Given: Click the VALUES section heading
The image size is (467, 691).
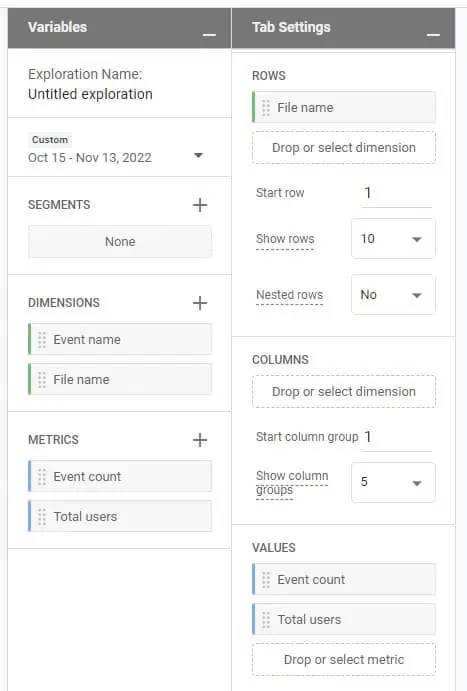Looking at the screenshot, I should [274, 548].
